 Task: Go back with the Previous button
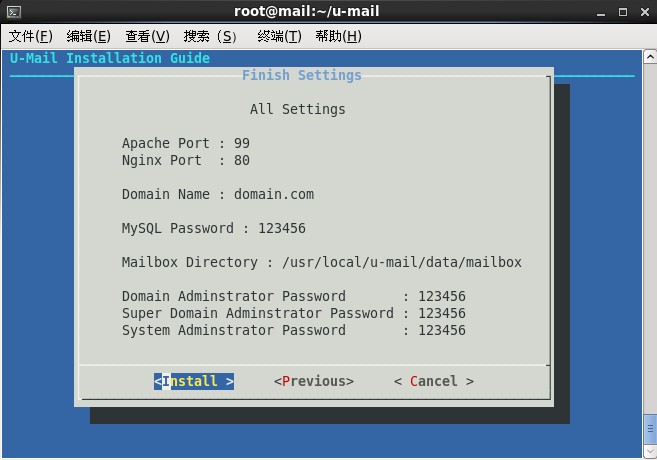[x=313, y=381]
